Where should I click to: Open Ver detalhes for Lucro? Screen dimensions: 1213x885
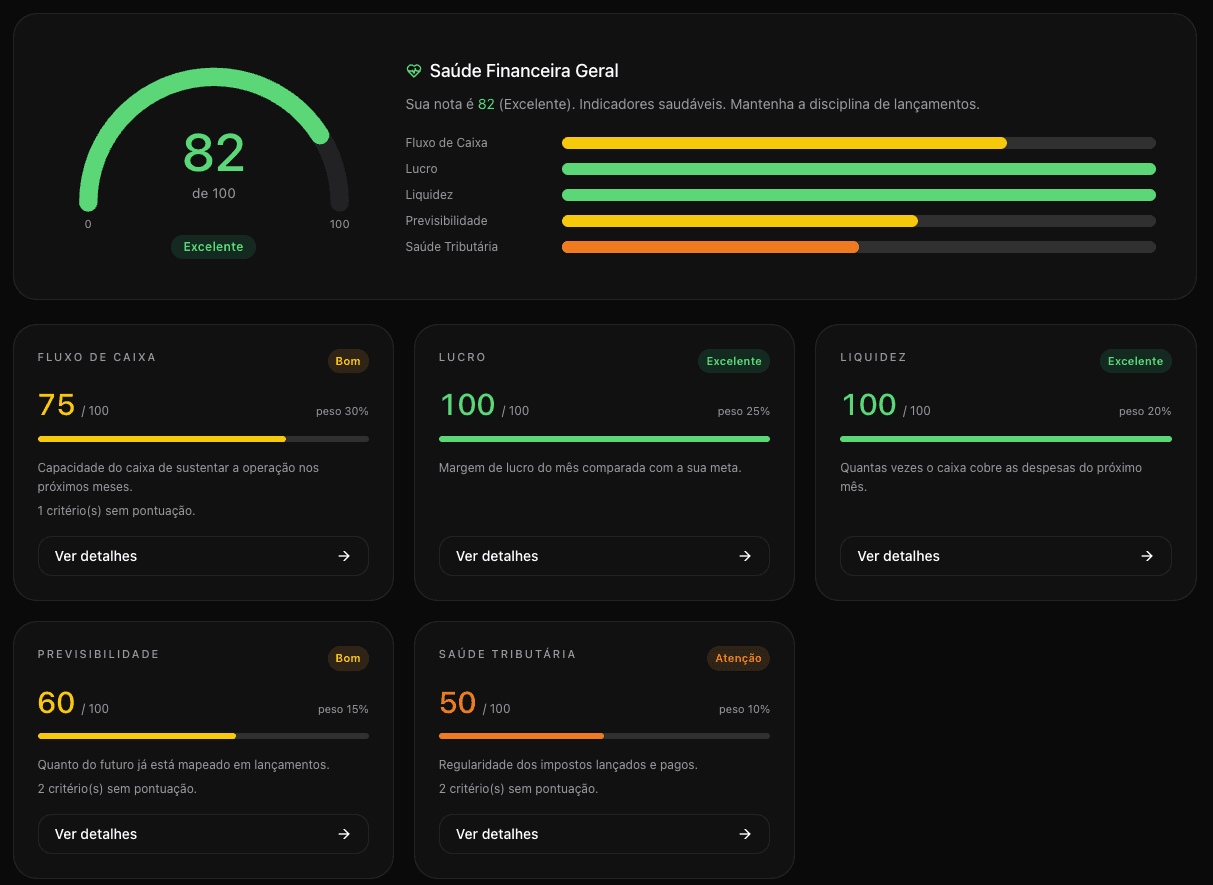pos(604,556)
